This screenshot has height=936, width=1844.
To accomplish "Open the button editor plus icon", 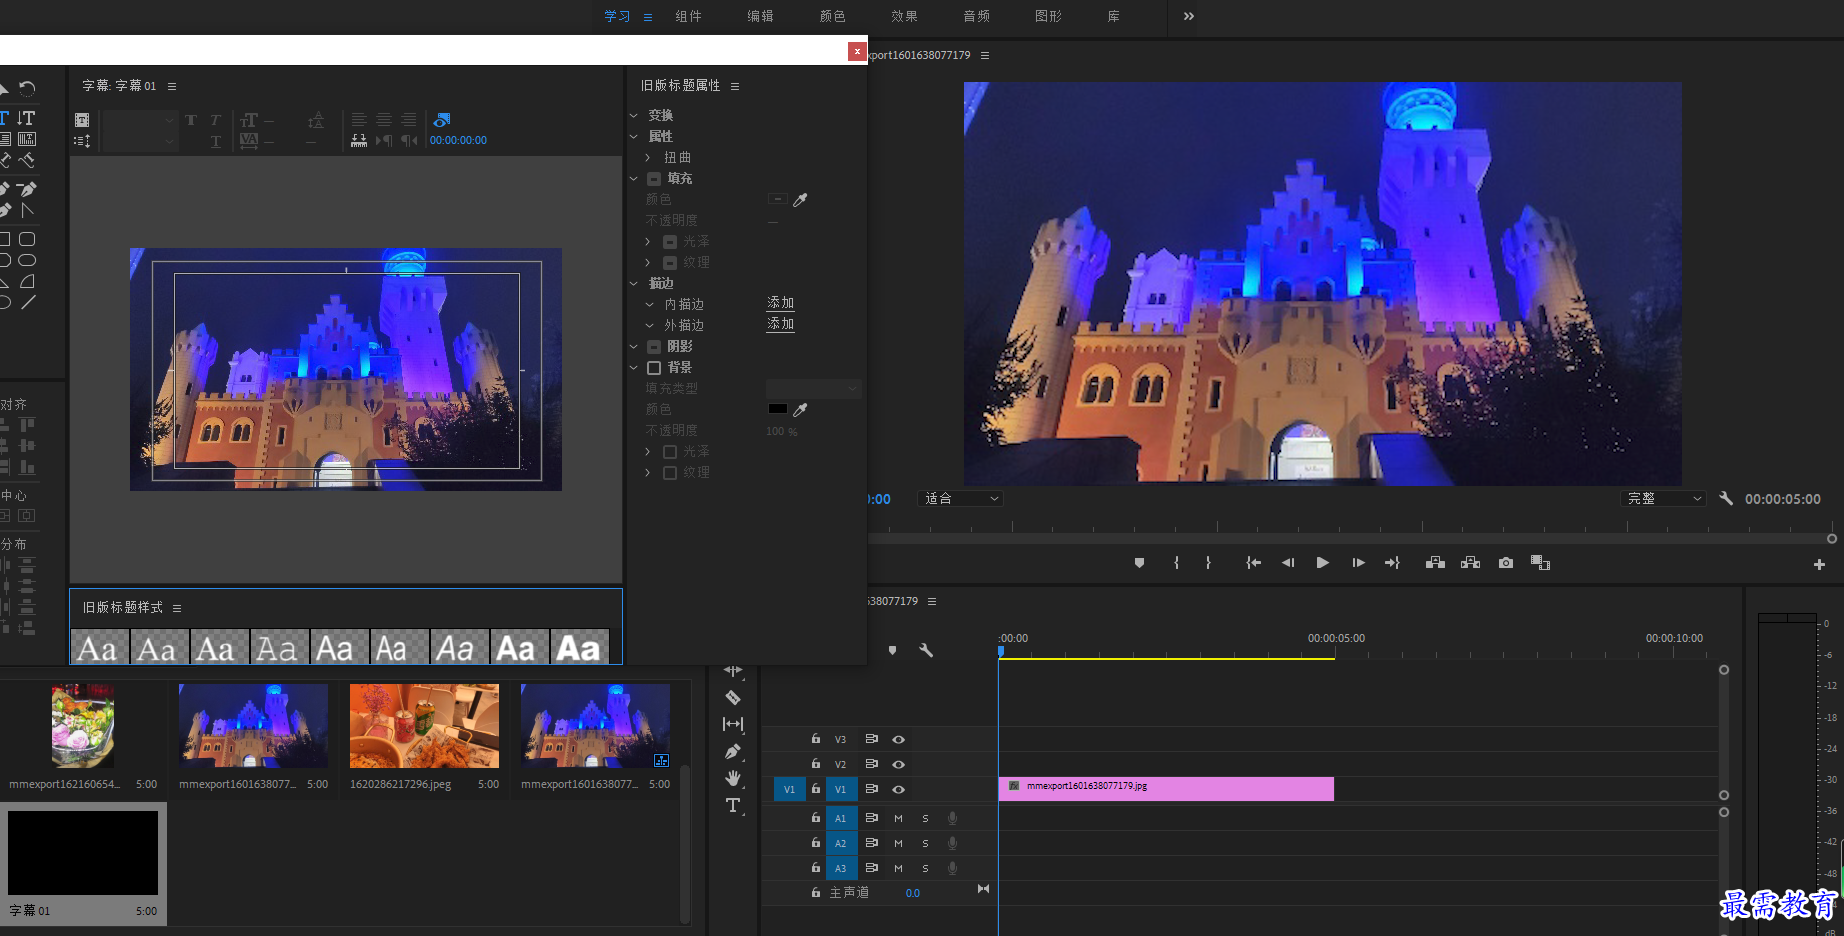I will point(1819,565).
